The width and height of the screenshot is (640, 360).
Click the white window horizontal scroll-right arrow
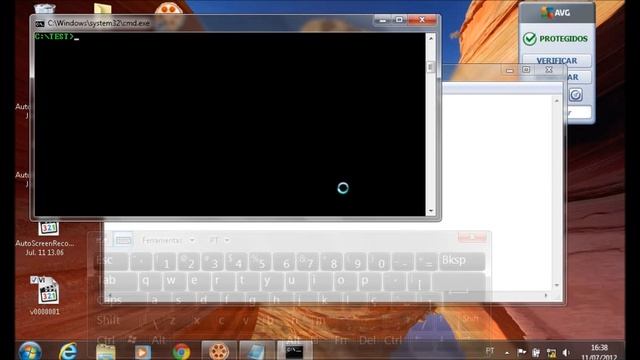(546, 295)
